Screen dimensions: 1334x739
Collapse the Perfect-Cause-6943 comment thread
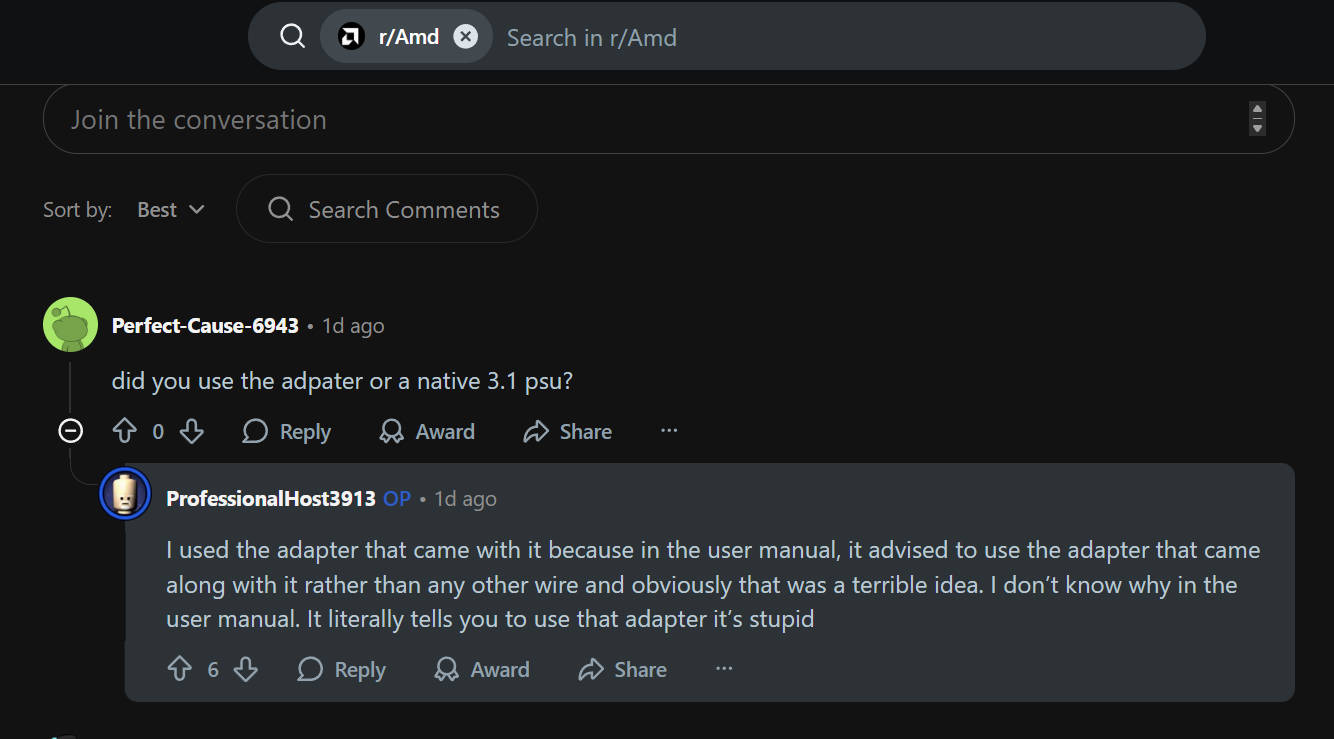click(70, 431)
